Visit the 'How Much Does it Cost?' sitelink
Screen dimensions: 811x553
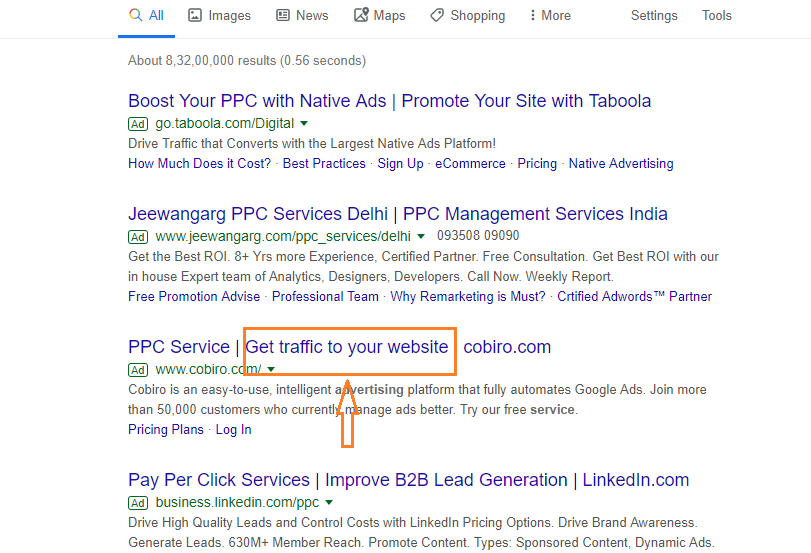tap(199, 163)
